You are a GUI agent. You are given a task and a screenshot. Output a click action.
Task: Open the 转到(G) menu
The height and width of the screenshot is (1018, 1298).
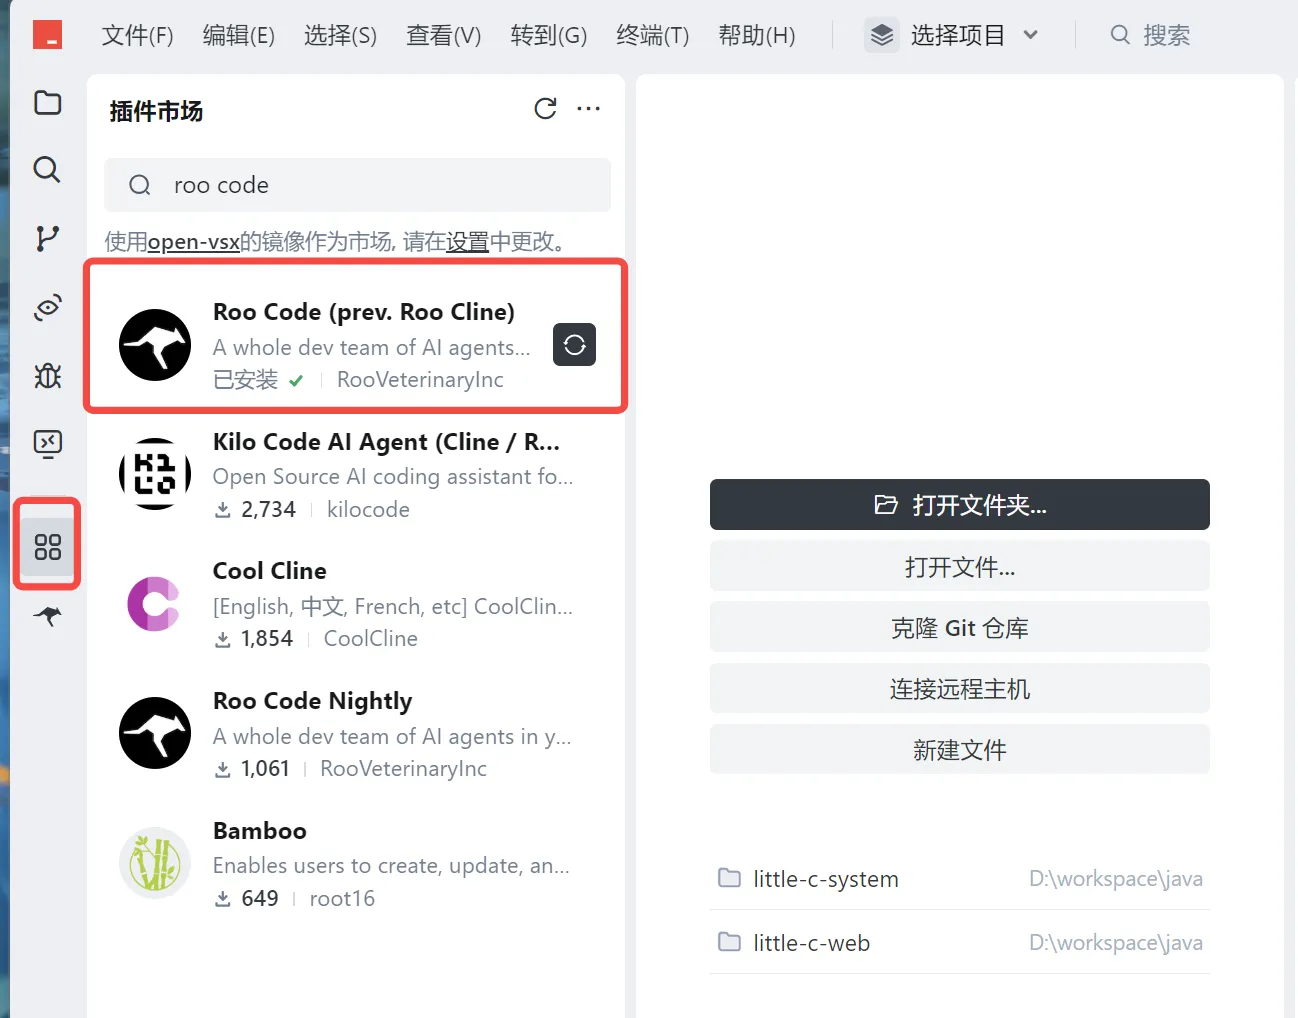549,35
